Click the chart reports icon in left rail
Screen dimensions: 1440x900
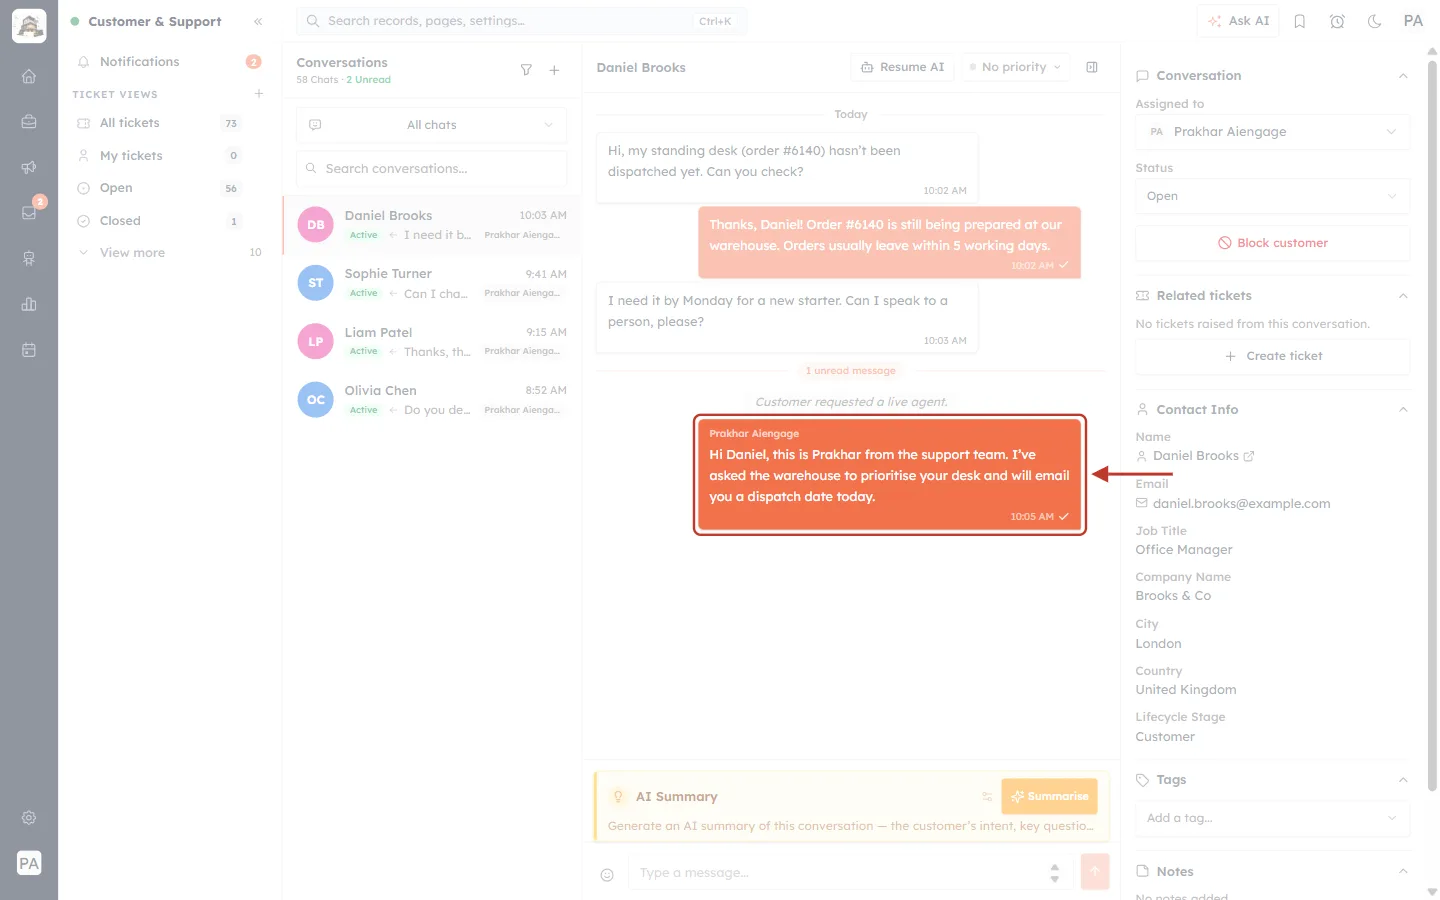29,304
